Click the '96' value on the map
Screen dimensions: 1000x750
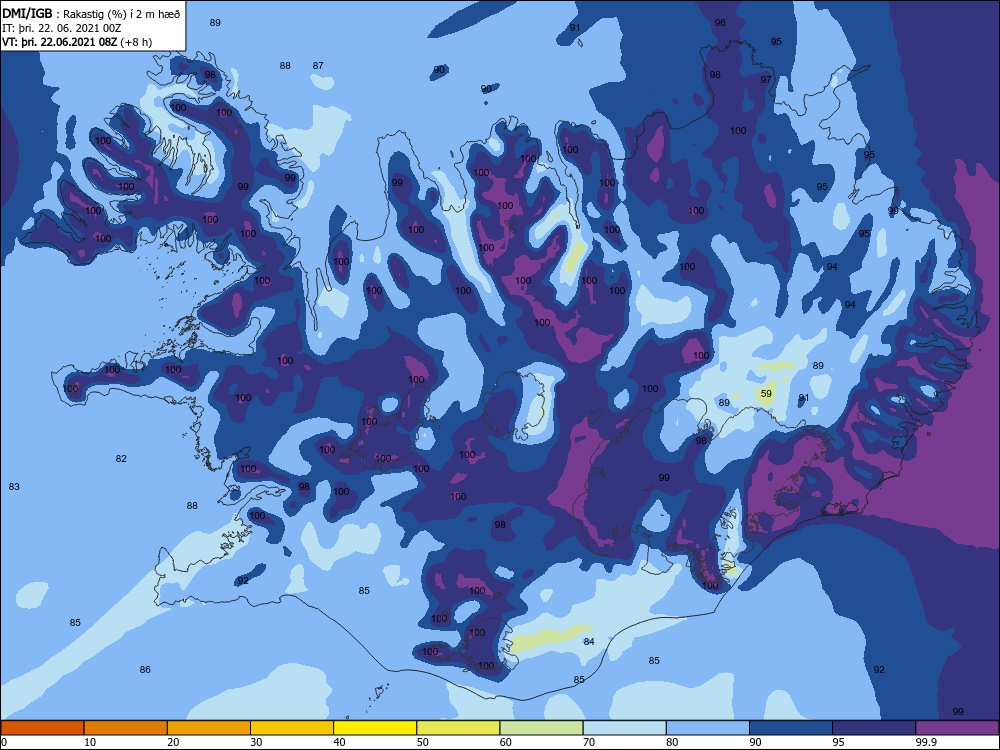720,23
